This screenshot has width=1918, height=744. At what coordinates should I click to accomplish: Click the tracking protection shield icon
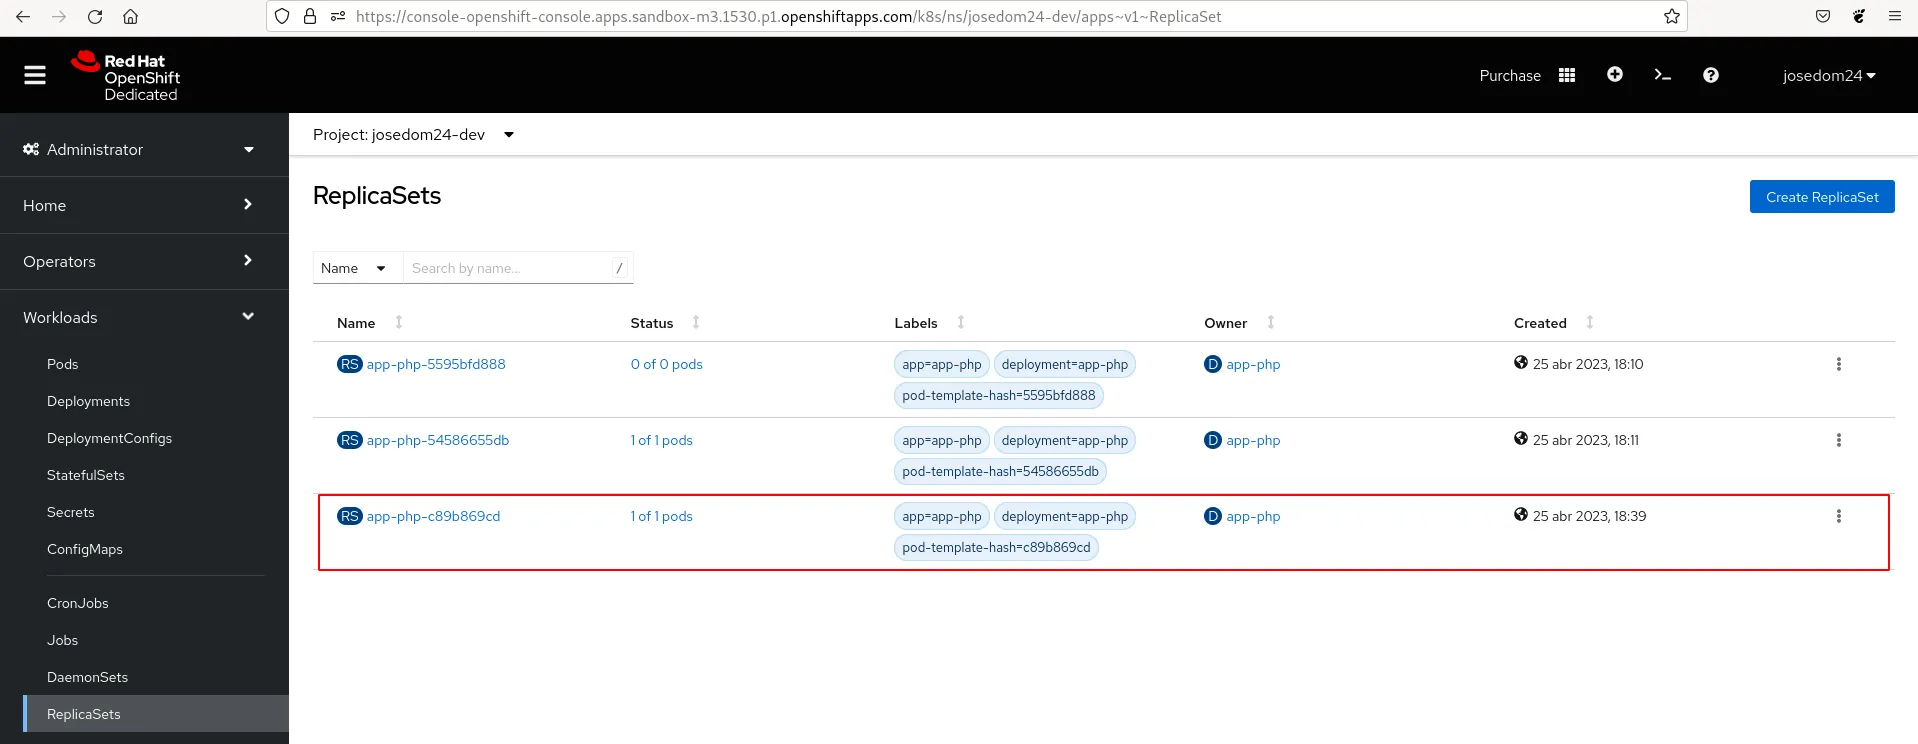click(x=282, y=16)
